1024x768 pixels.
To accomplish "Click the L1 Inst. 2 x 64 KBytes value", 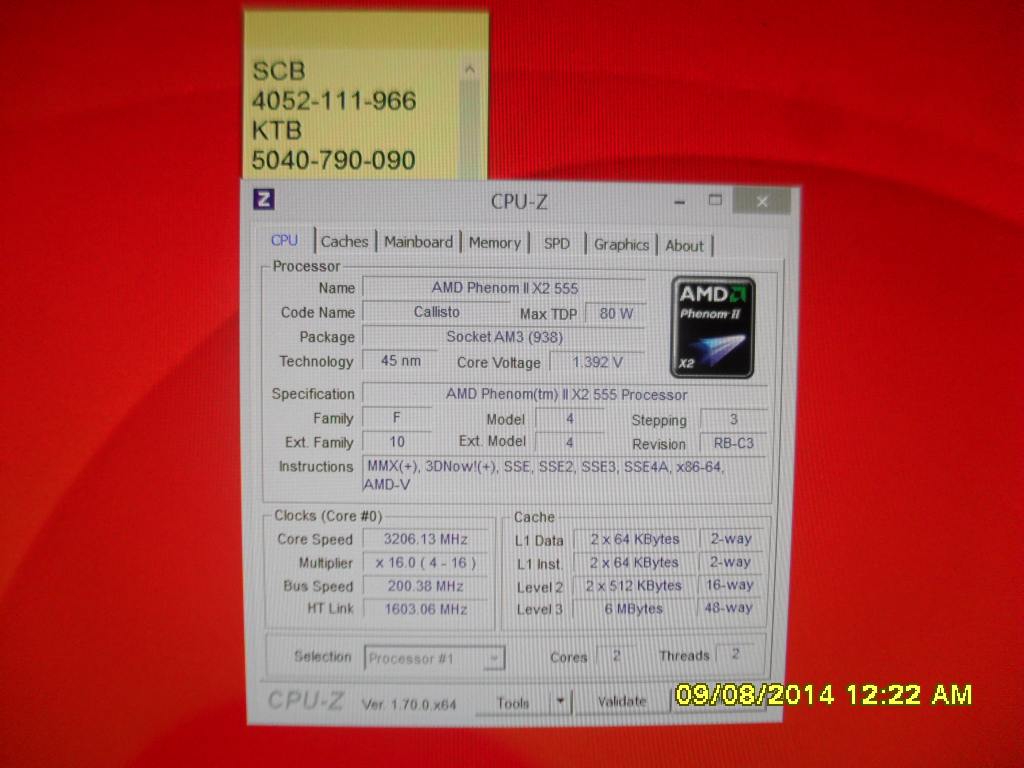I will click(x=635, y=562).
